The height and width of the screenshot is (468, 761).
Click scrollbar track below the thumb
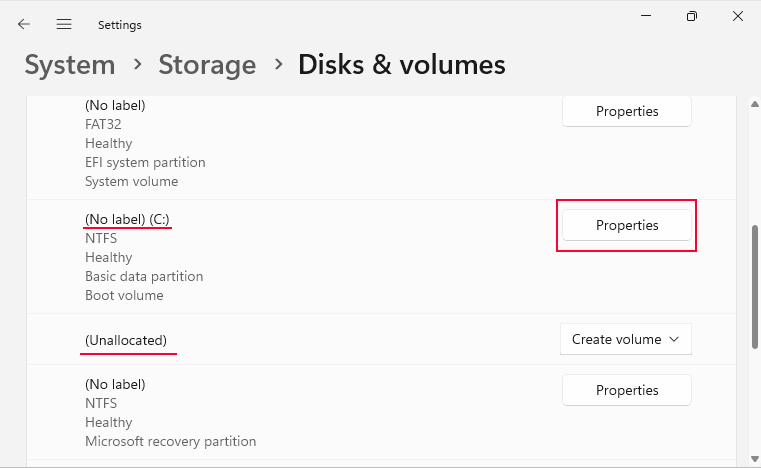pyautogui.click(x=754, y=400)
